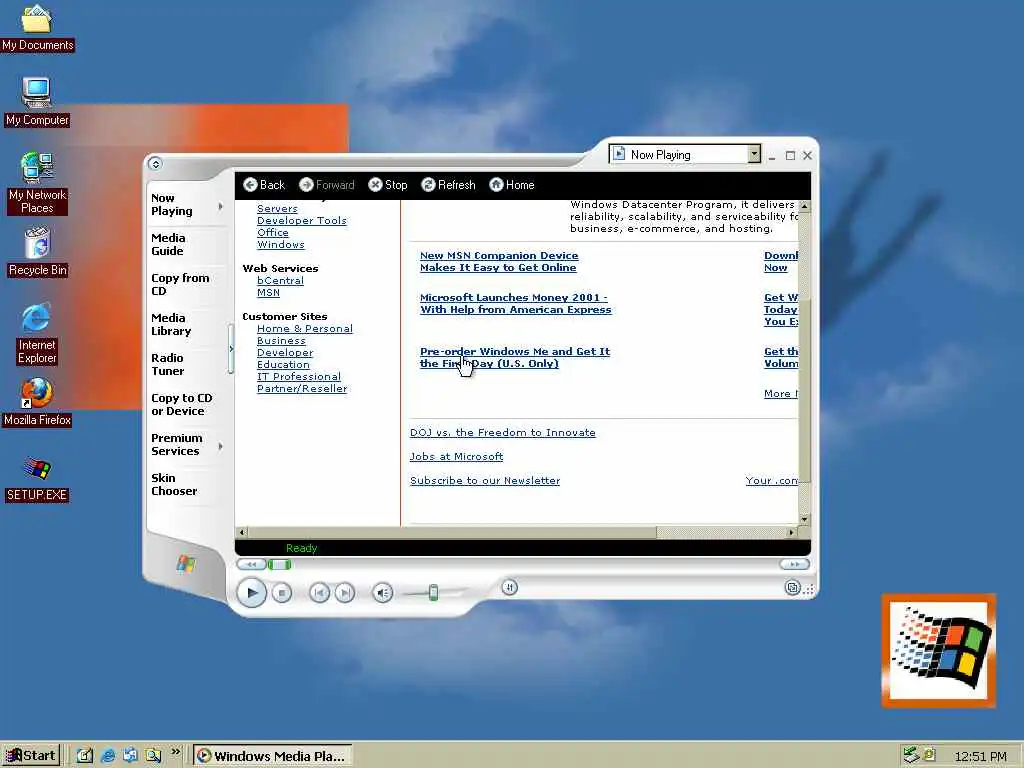Click horizontal scrollbar right arrow

pyautogui.click(x=792, y=532)
